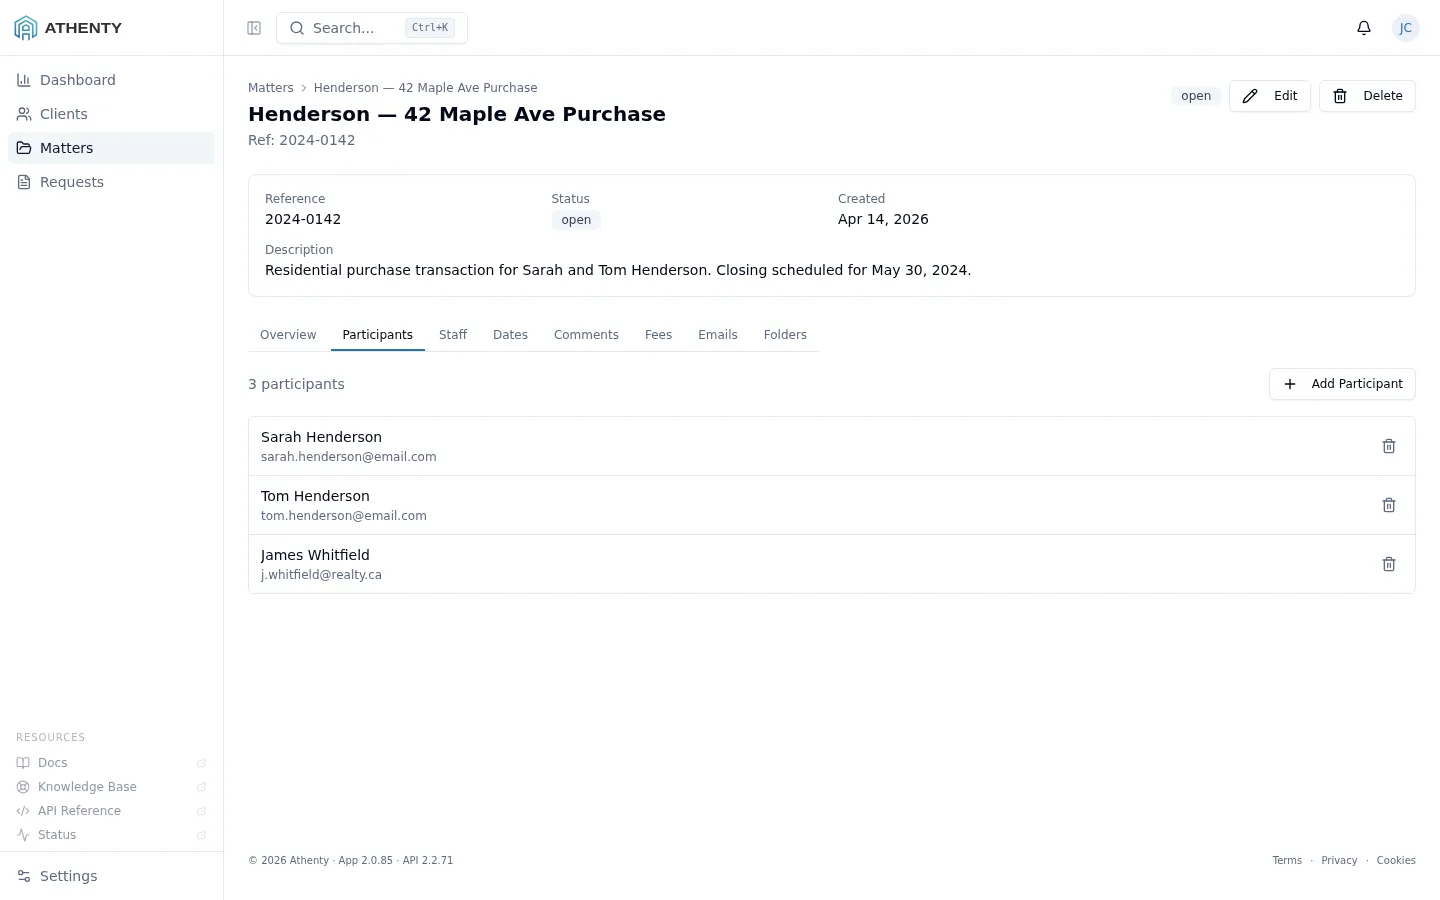
Task: Click the Privacy footer link
Action: (x=1339, y=860)
